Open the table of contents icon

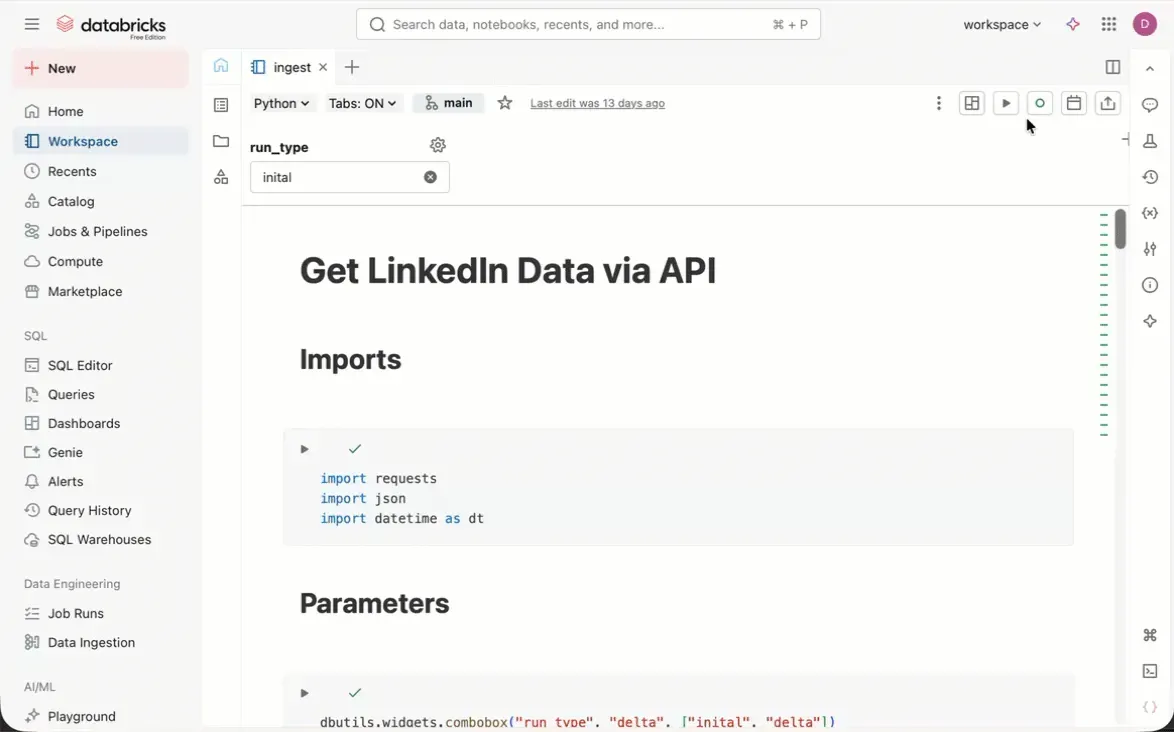click(221, 105)
